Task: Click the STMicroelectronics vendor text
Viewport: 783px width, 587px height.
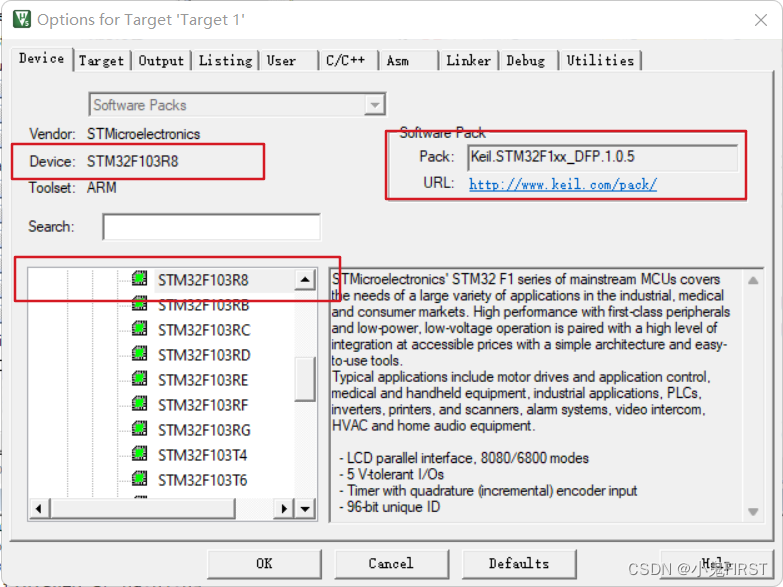Action: [x=143, y=134]
